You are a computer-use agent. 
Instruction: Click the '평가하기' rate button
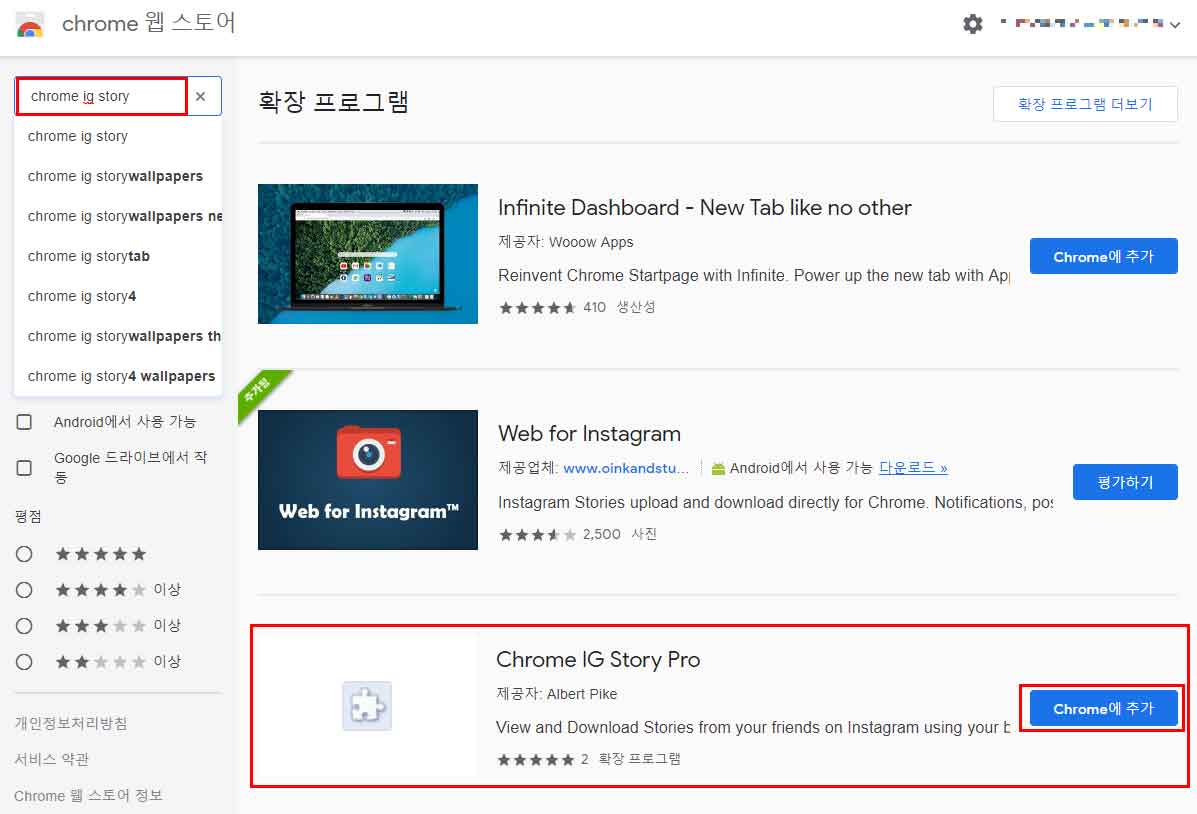point(1124,482)
